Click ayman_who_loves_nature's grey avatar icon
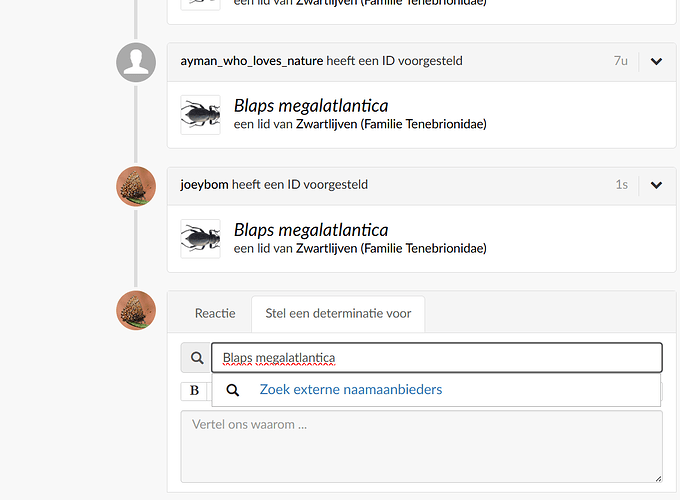The image size is (680, 500). click(136, 63)
